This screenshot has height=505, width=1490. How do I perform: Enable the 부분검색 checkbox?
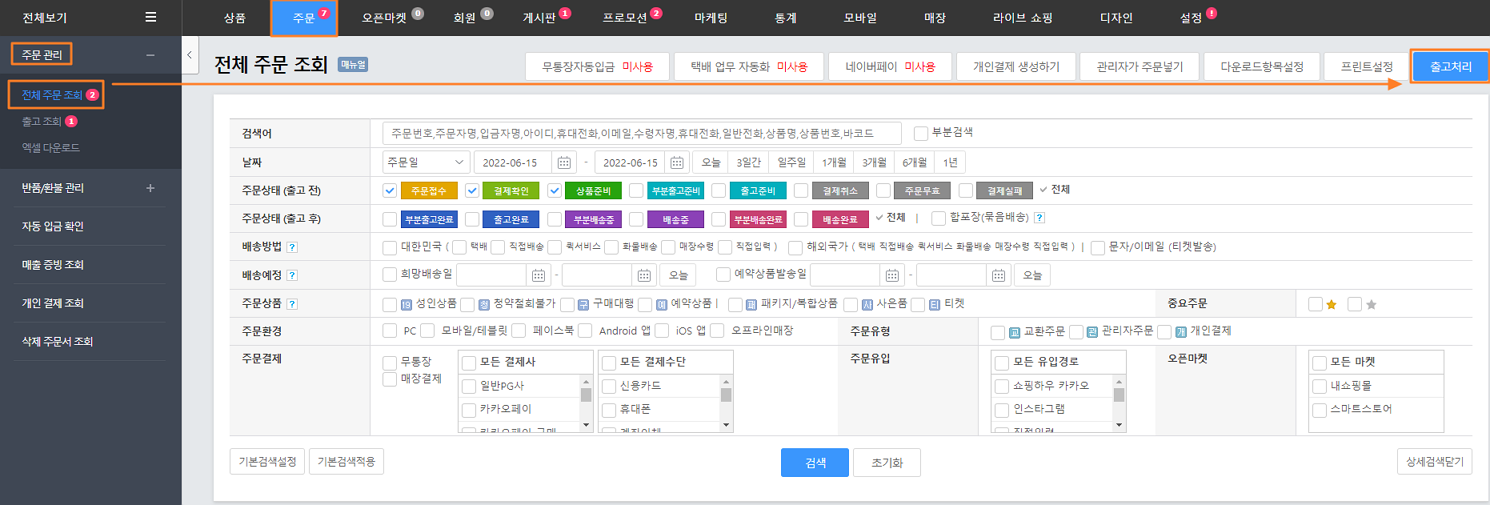[921, 133]
